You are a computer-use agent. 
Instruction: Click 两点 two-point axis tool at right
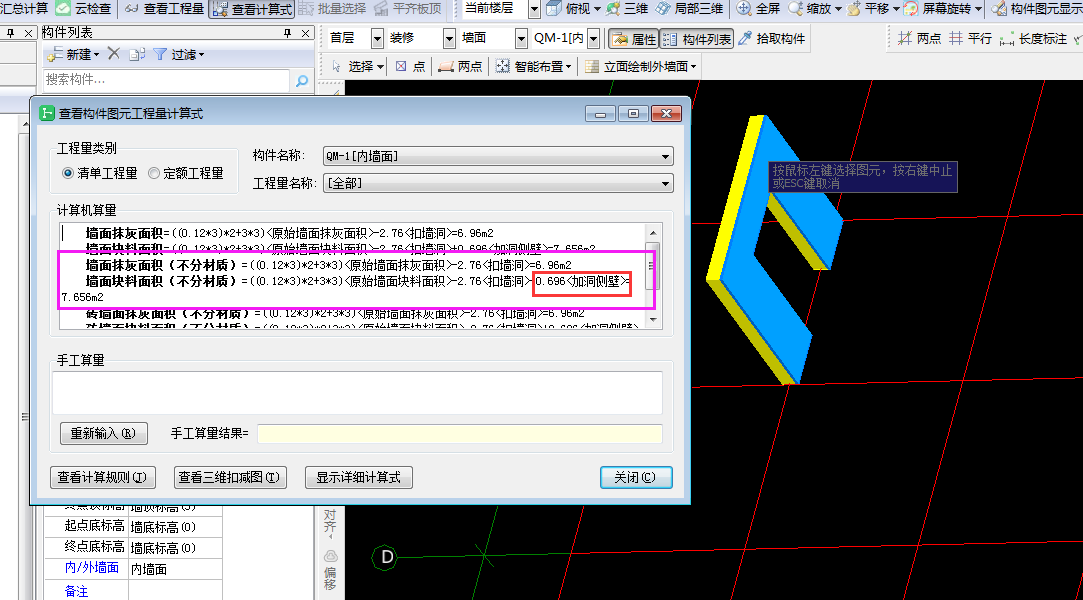pos(919,39)
